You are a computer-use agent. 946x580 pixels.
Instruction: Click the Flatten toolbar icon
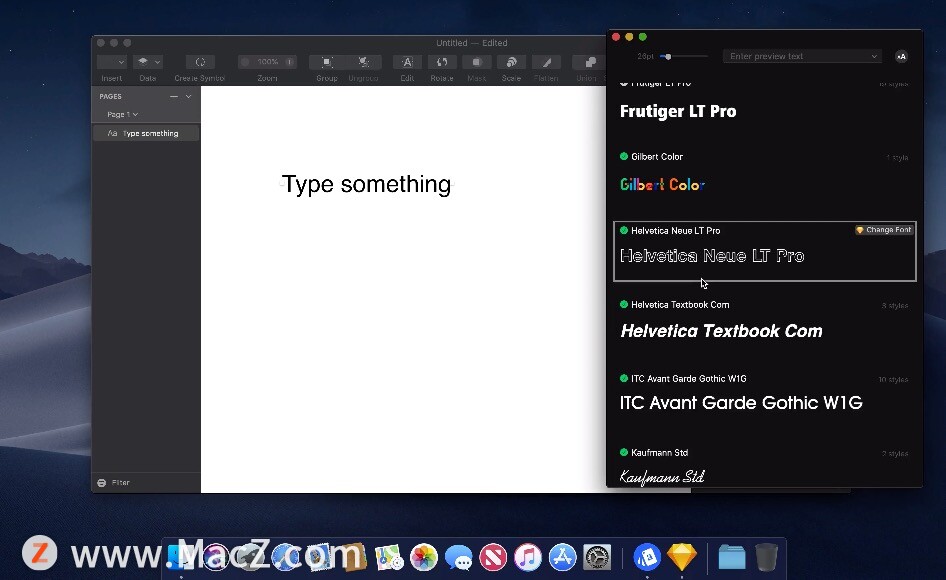(546, 62)
